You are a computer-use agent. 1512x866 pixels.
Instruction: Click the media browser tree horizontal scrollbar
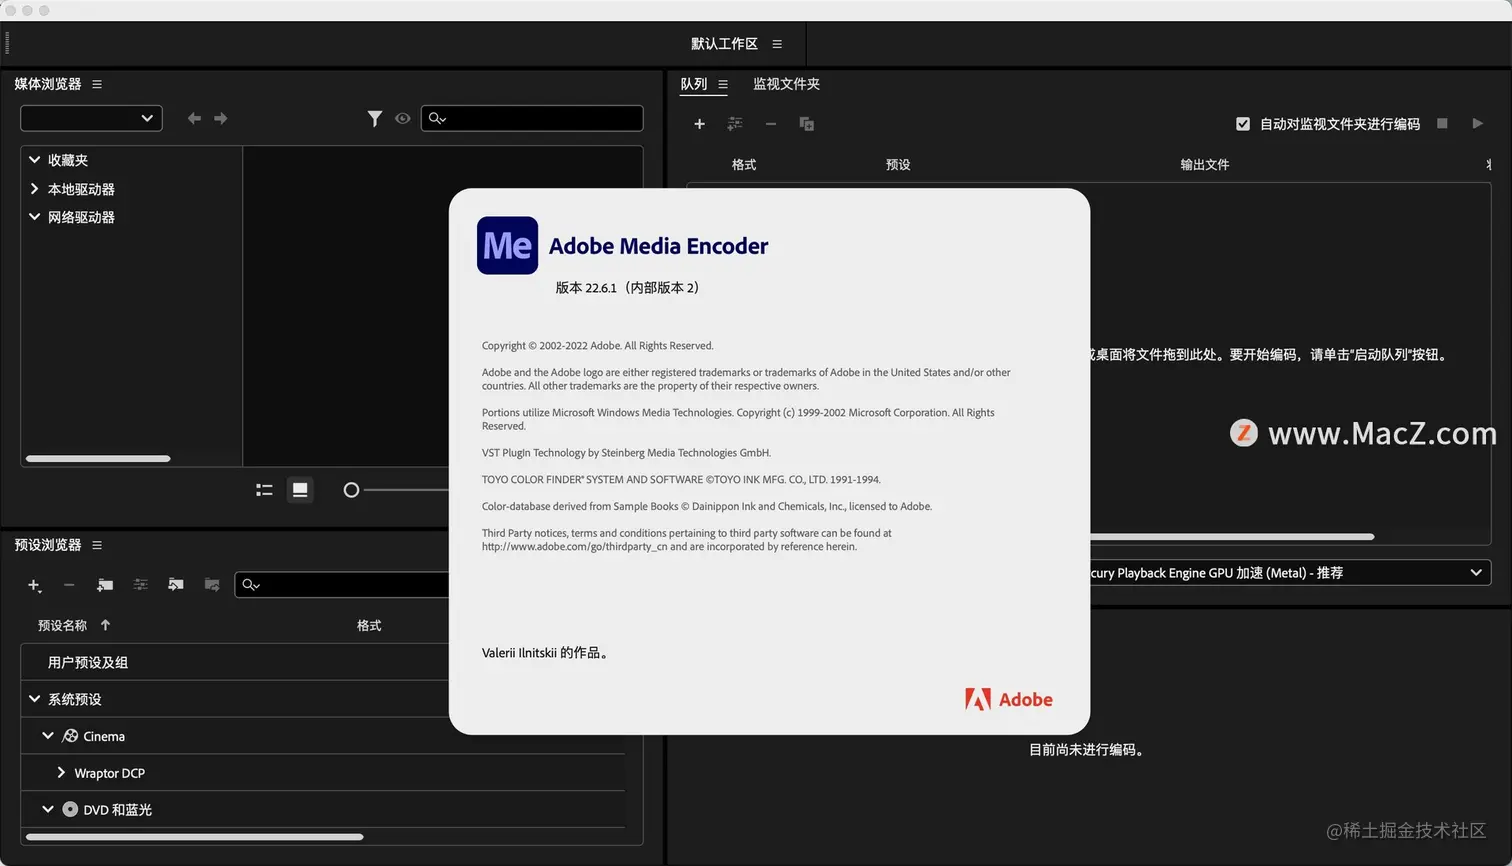tap(98, 459)
